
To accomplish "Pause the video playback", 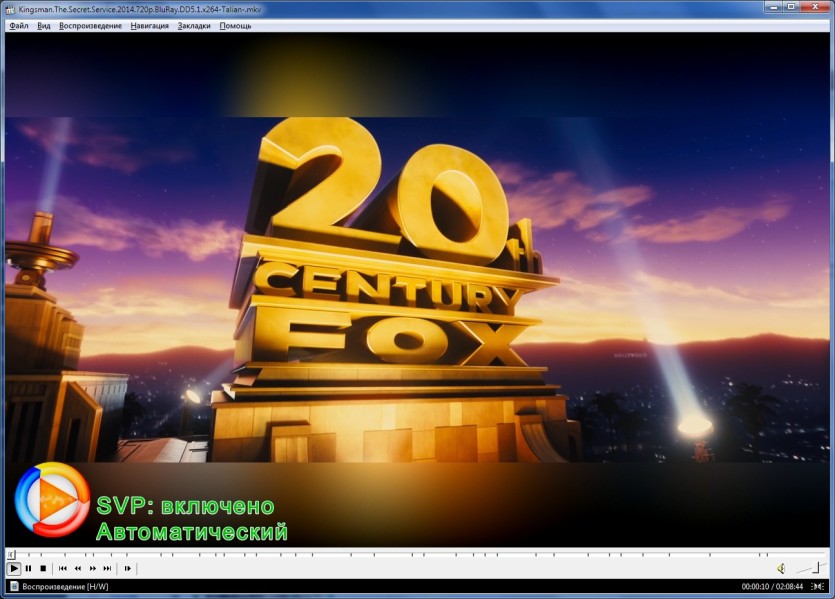I will pos(29,569).
